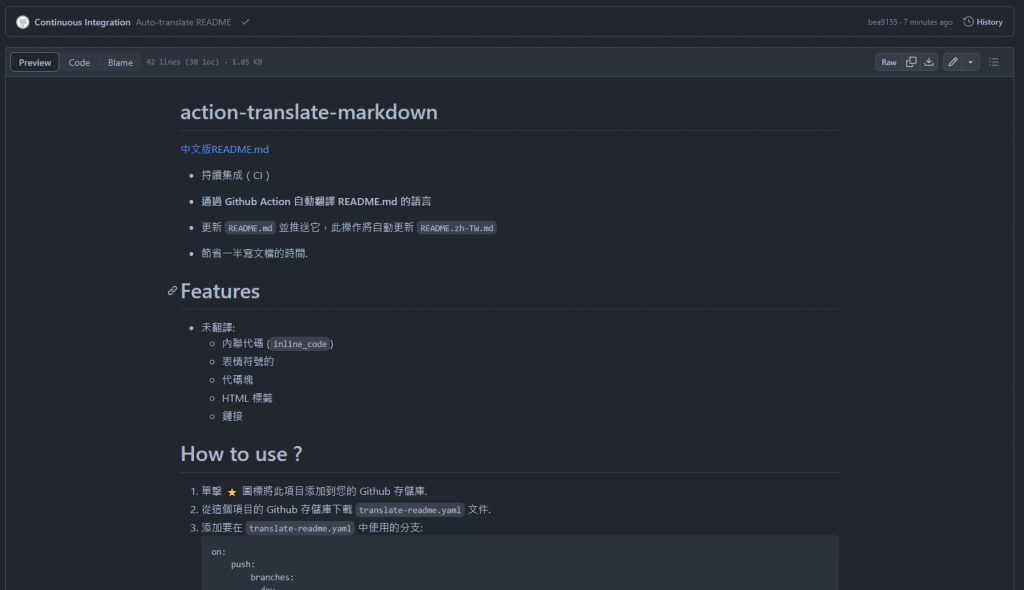Edit this file with pencil icon

(x=953, y=62)
